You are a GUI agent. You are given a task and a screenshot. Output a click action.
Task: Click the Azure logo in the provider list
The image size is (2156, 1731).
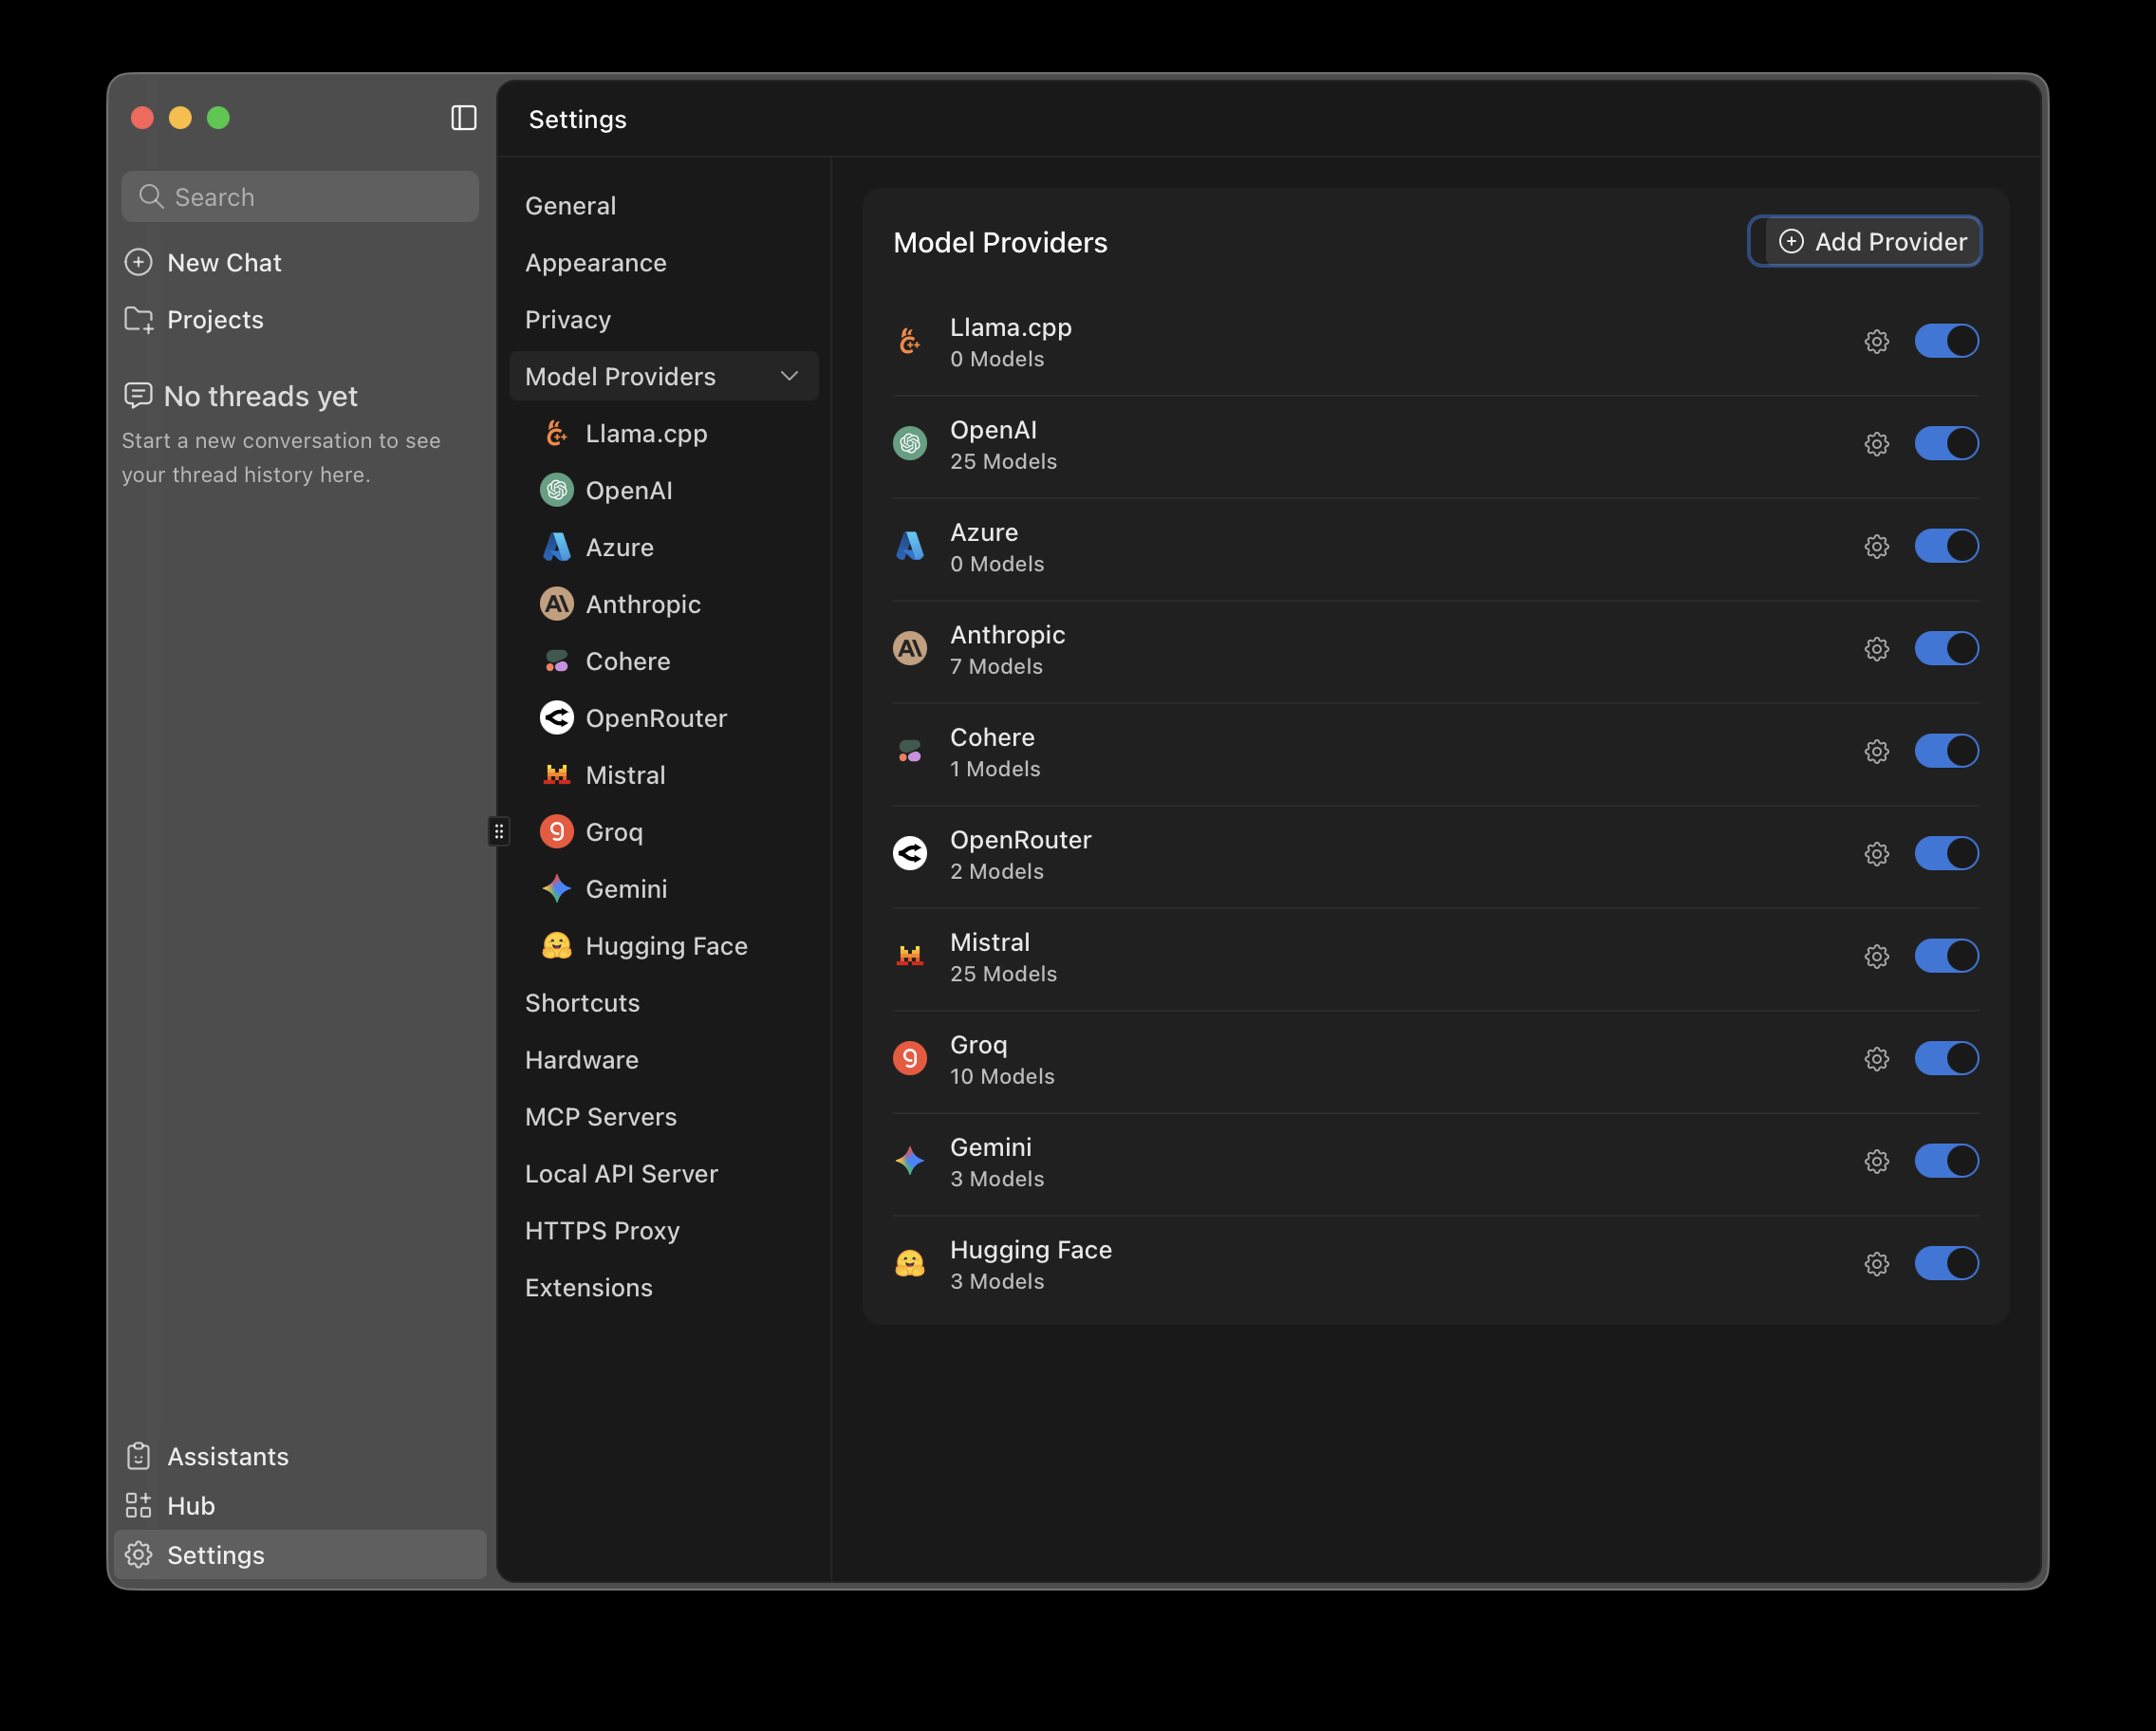909,546
